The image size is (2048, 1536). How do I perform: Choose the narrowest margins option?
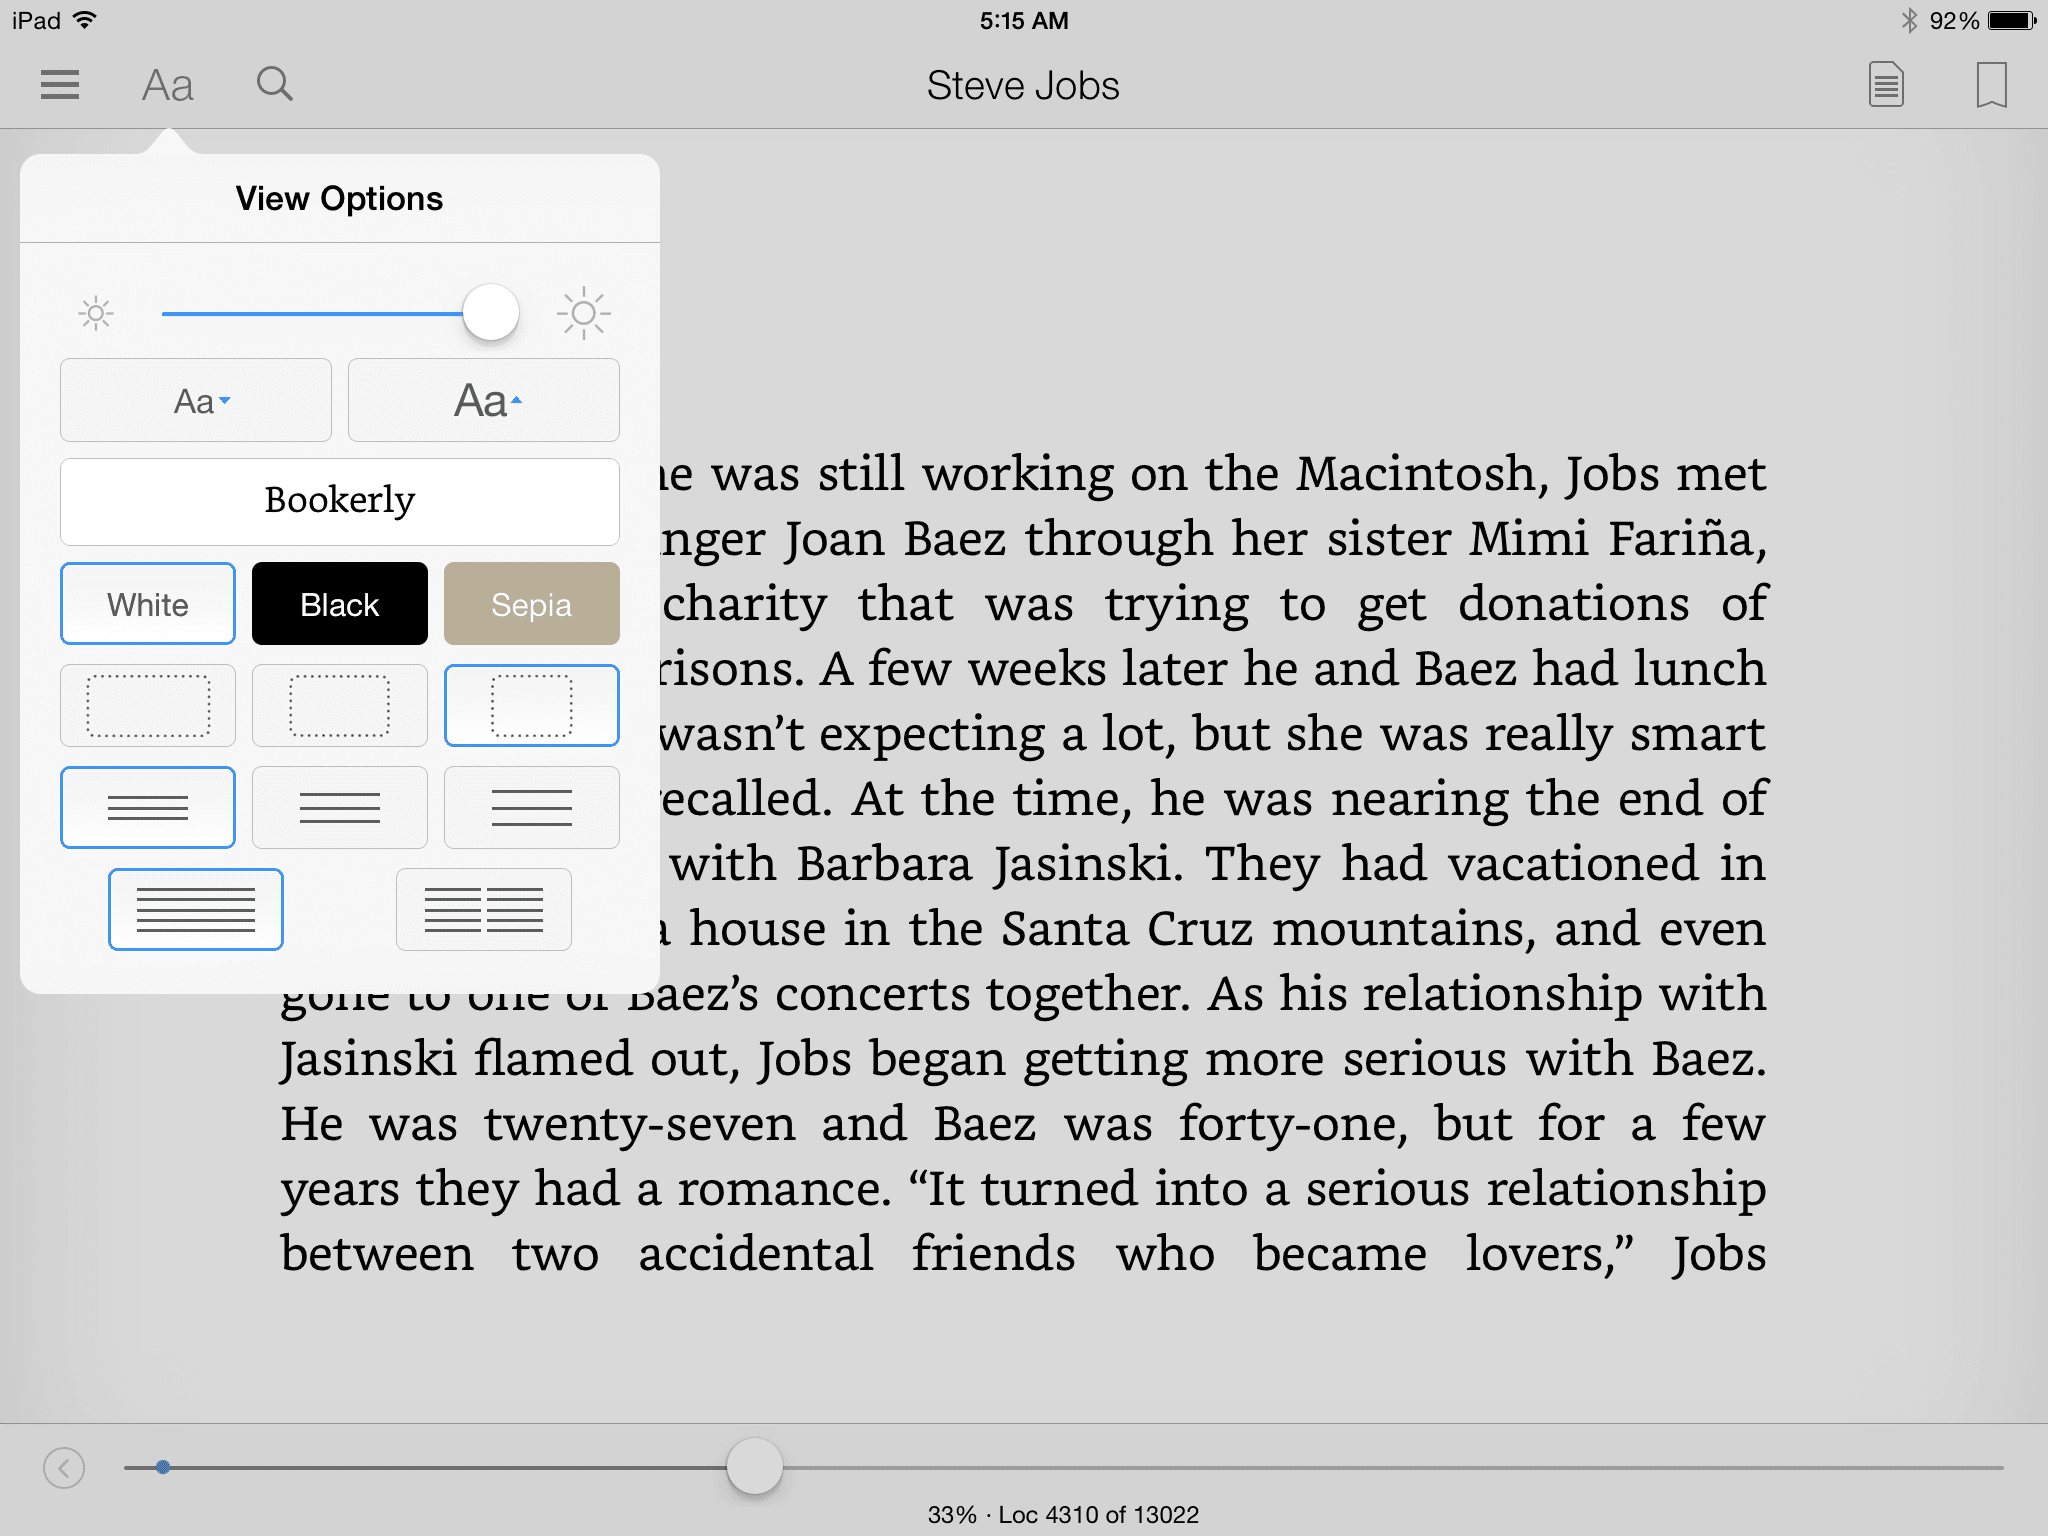coord(148,706)
